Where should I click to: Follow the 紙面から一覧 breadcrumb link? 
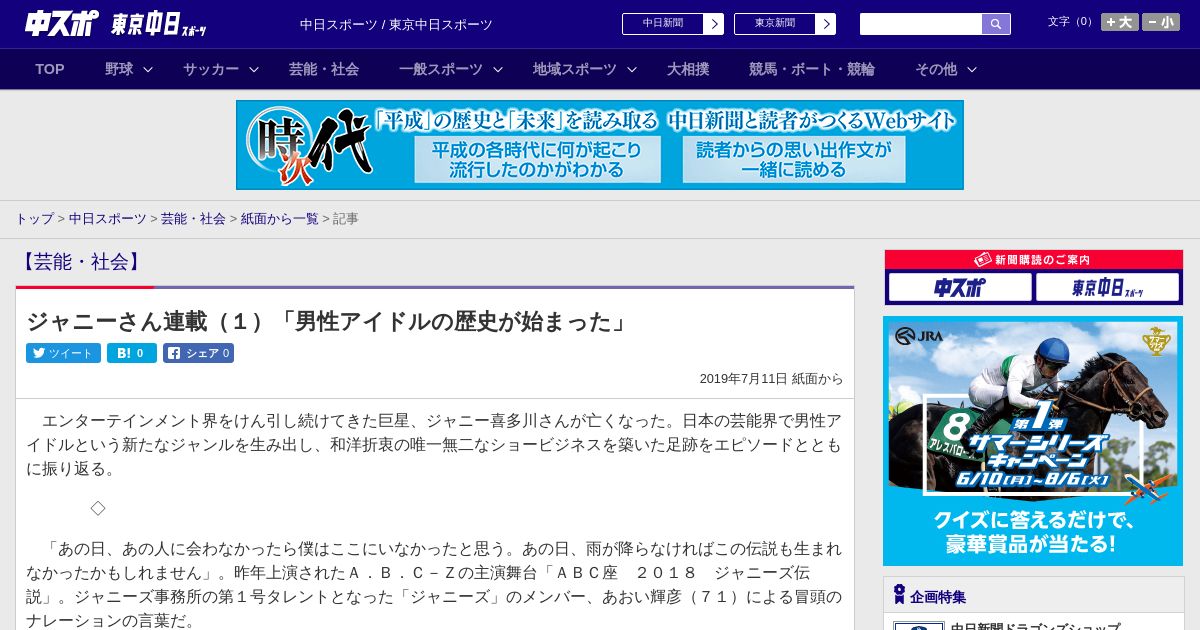pyautogui.click(x=279, y=218)
